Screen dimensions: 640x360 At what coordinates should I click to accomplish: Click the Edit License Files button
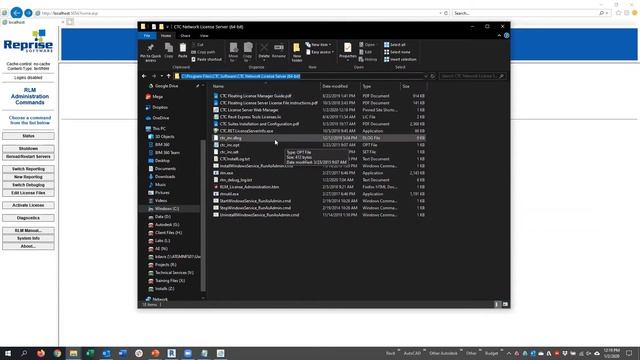click(28, 193)
